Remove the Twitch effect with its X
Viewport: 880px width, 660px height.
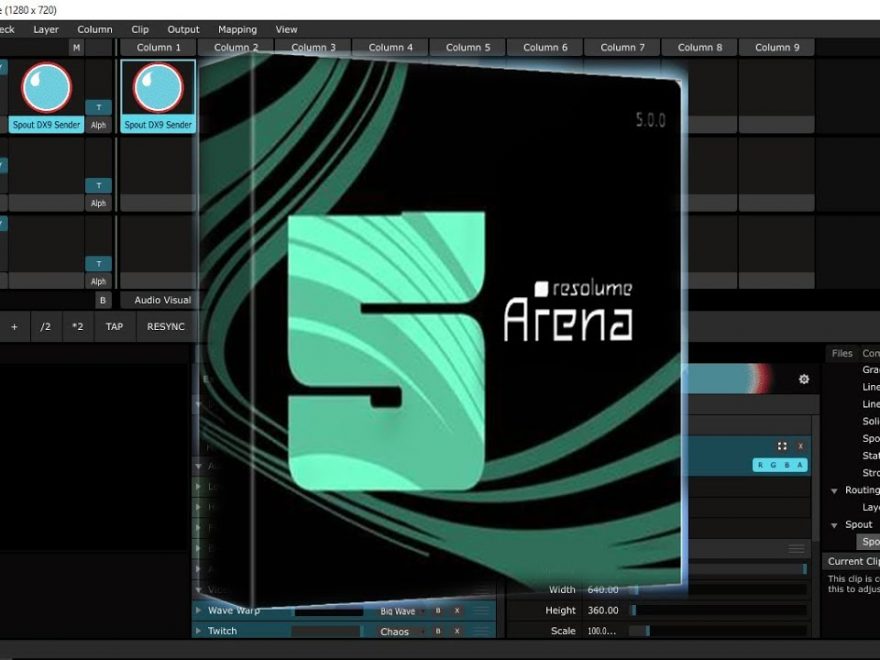tap(457, 631)
